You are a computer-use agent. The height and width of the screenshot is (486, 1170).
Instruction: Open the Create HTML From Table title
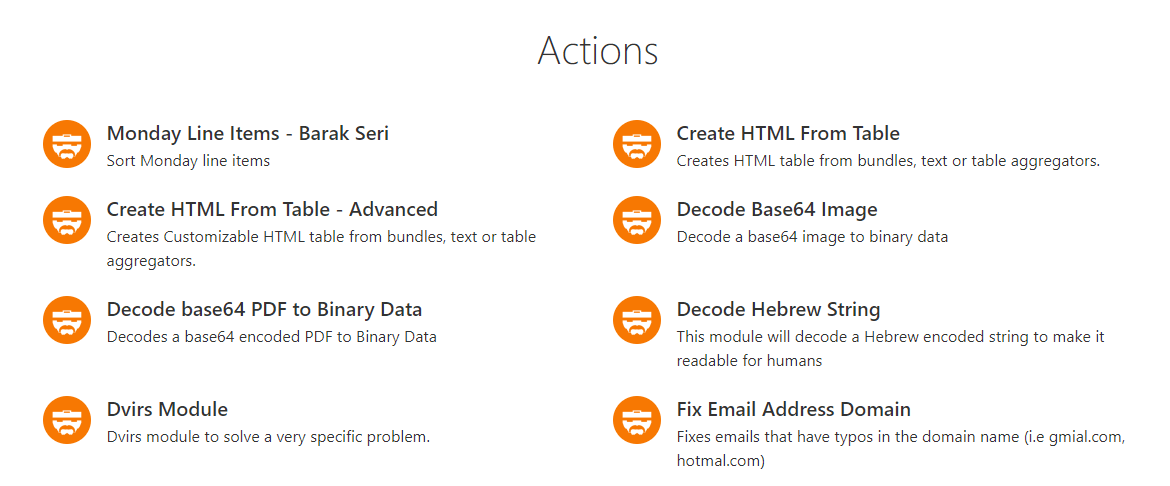788,133
